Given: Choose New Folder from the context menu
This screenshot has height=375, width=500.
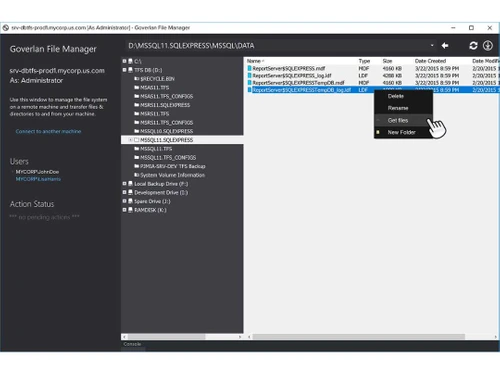Looking at the screenshot, I should [403, 132].
